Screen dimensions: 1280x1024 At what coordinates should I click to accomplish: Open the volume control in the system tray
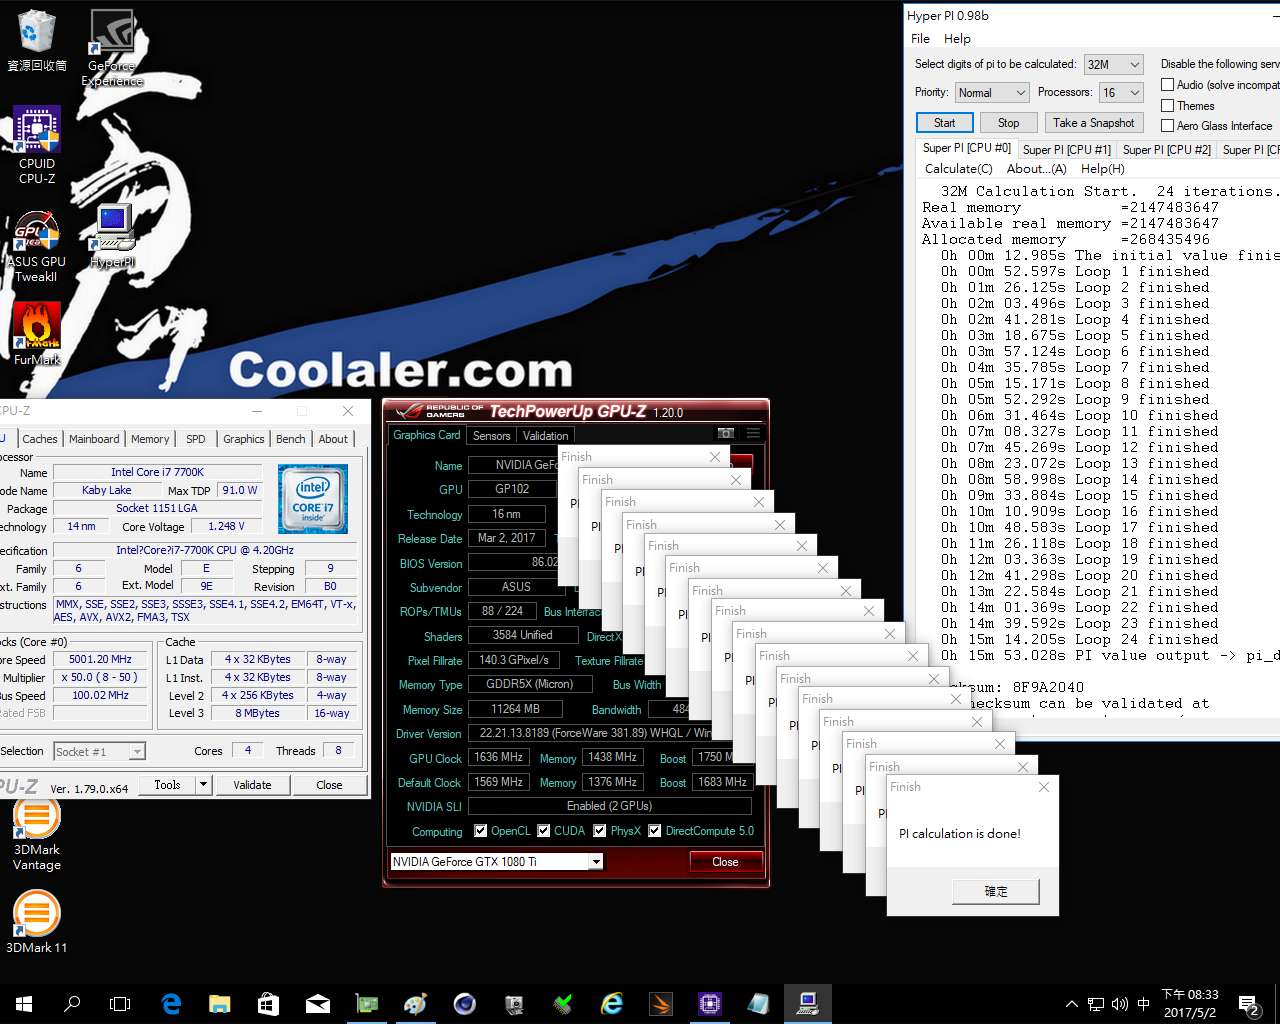point(1119,1004)
